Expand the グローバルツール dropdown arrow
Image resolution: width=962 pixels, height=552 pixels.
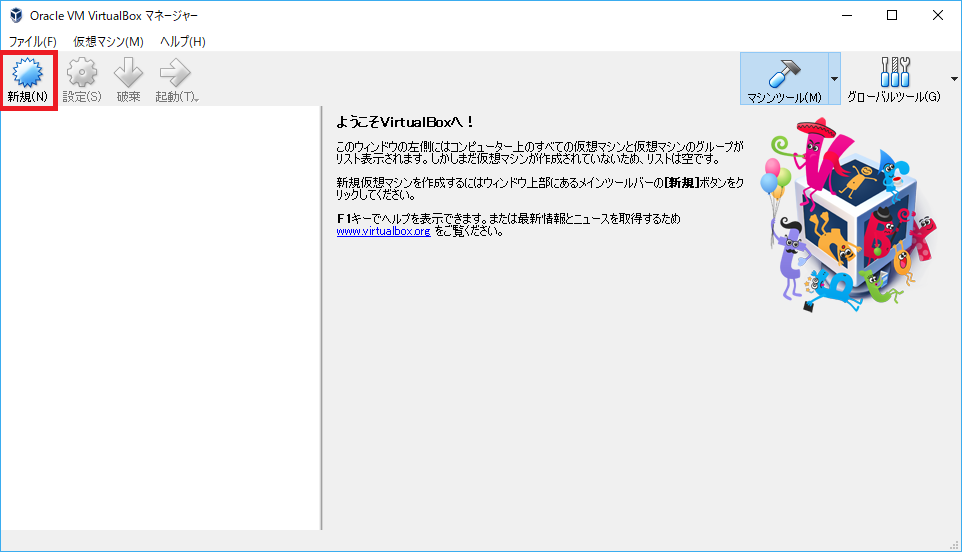tap(954, 79)
